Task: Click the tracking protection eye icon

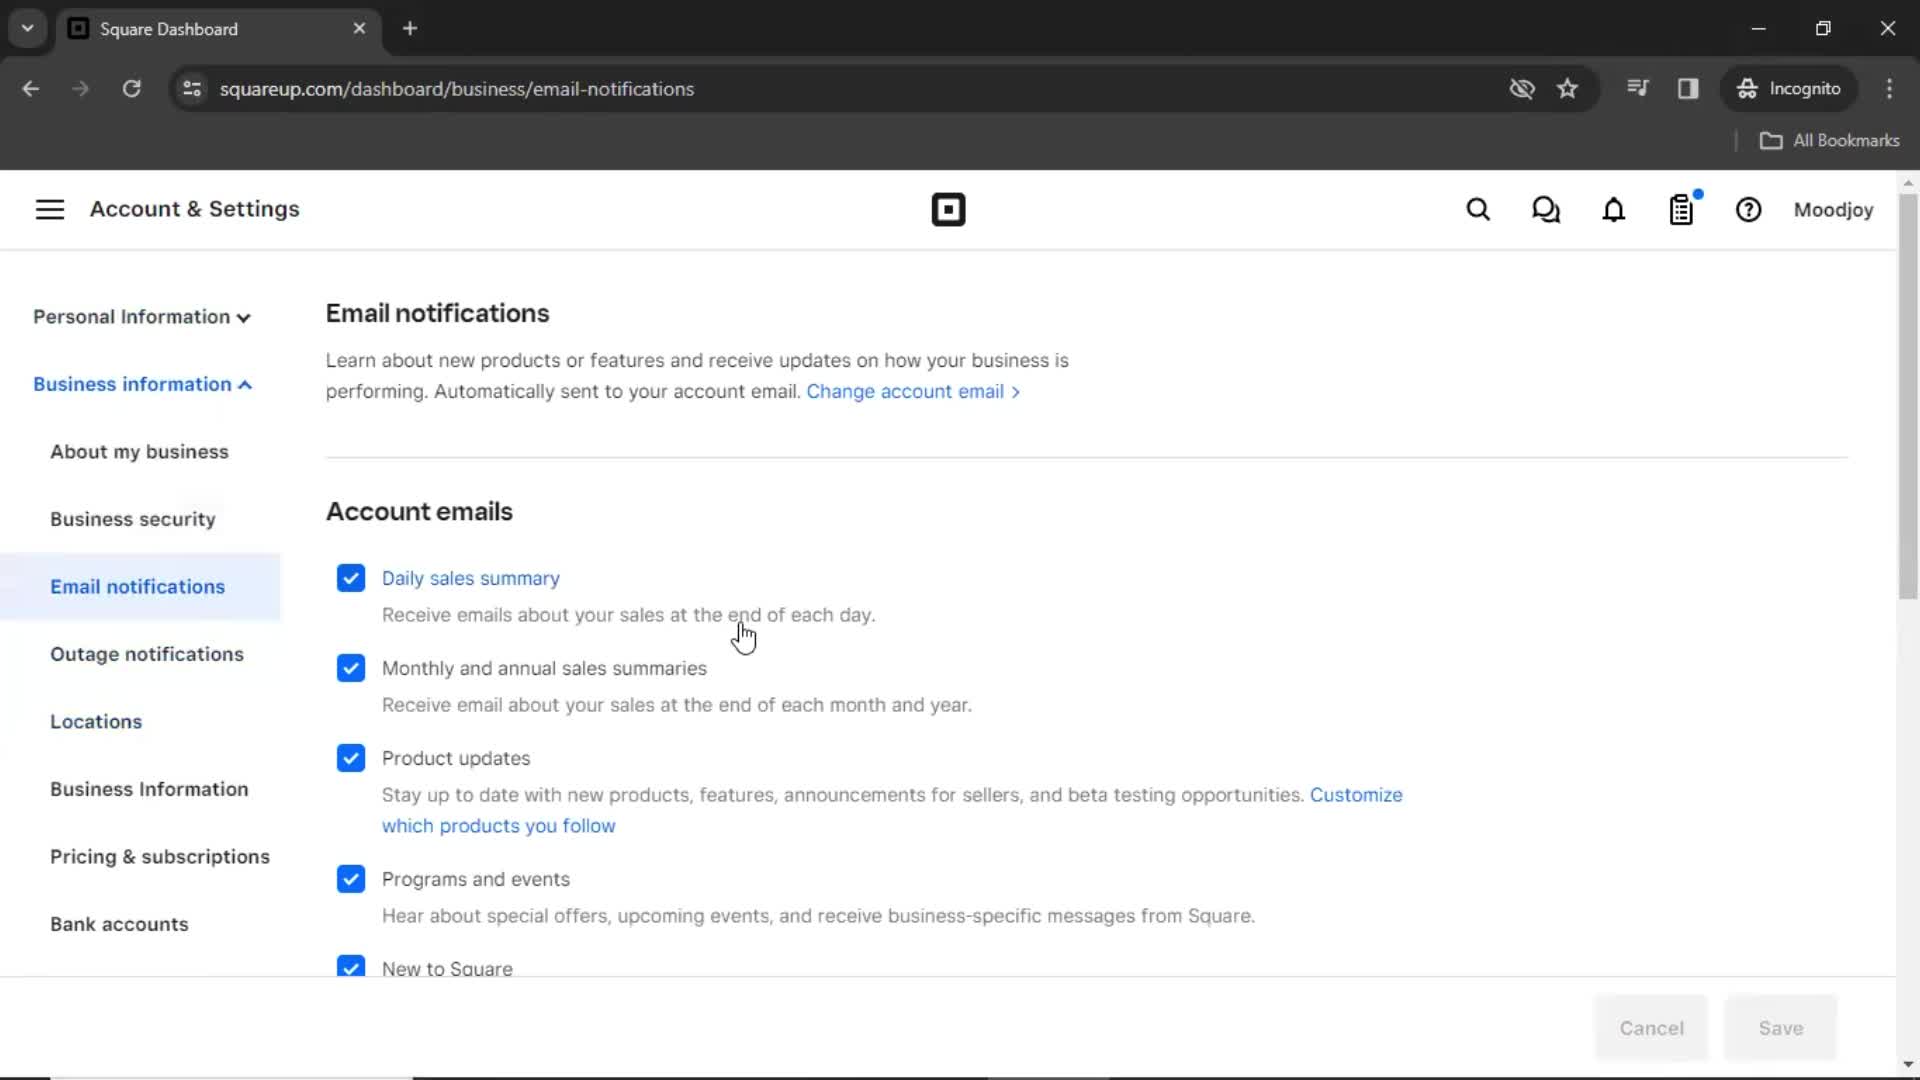Action: coord(1521,89)
